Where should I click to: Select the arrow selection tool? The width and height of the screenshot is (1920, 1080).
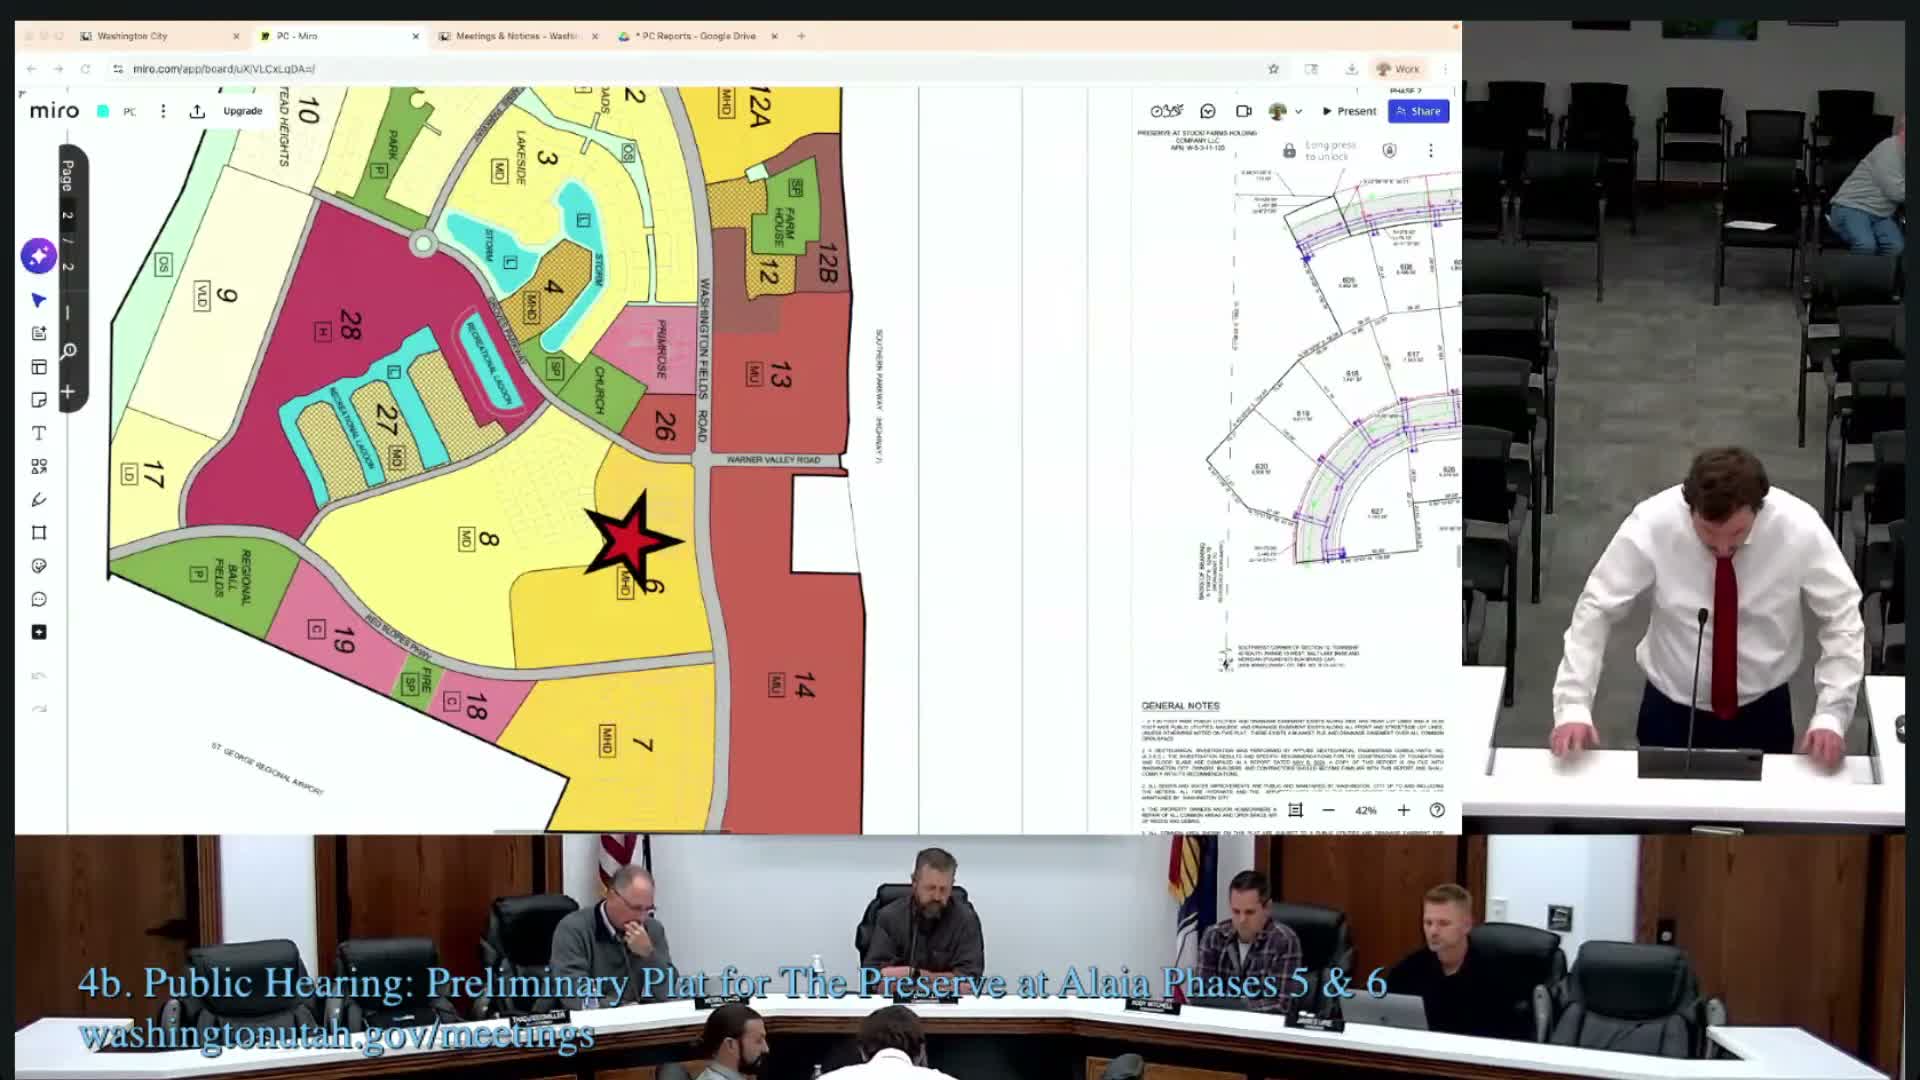tap(38, 300)
